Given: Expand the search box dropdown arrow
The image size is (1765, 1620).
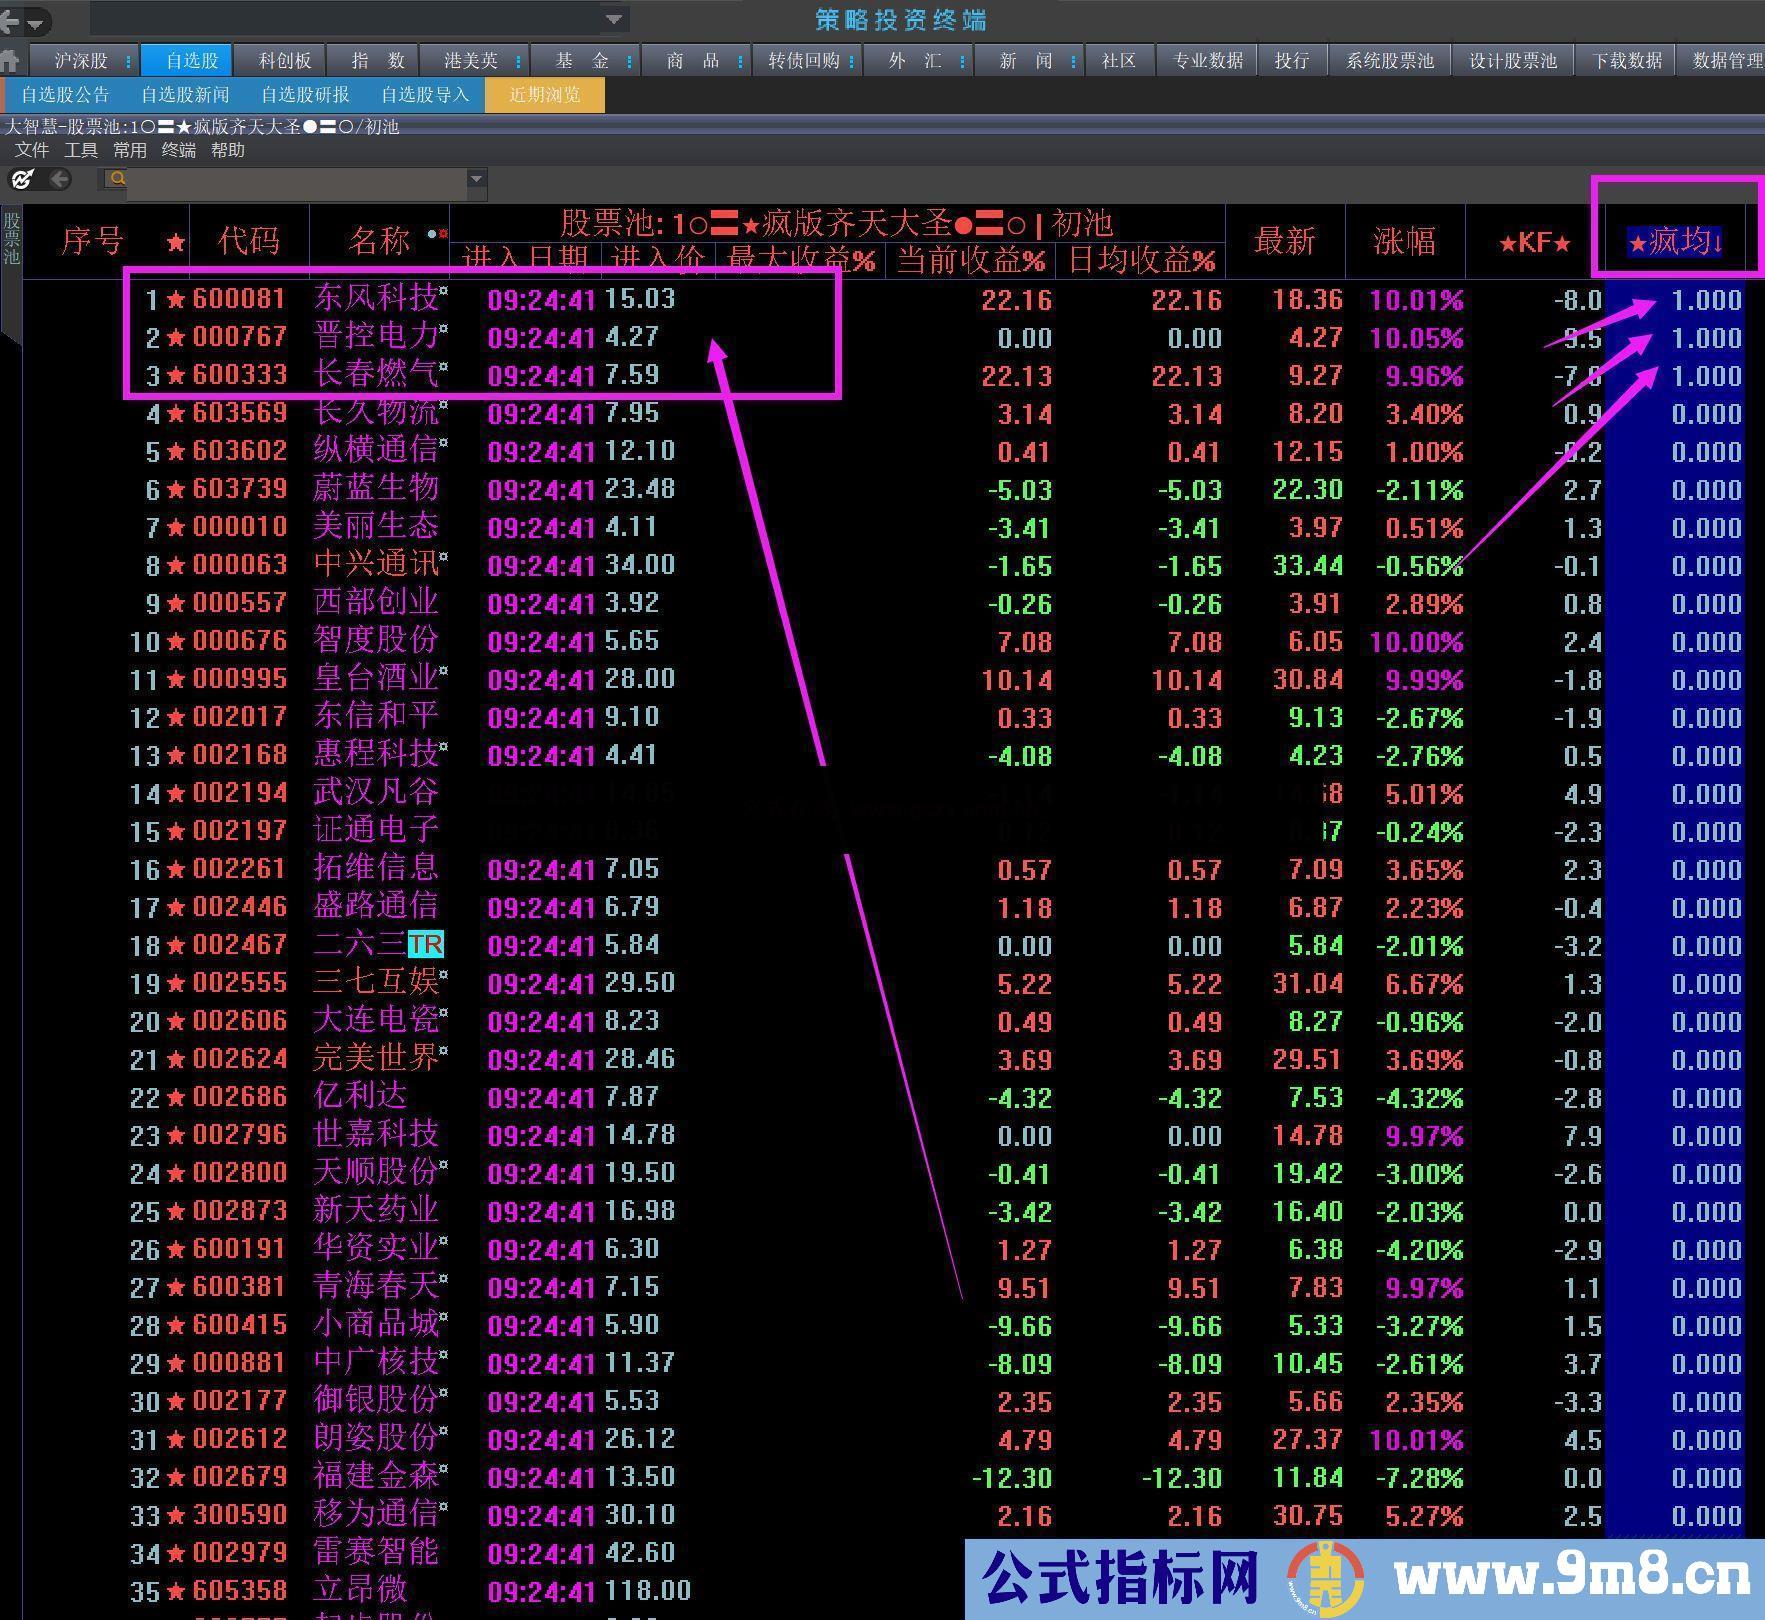Looking at the screenshot, I should (x=476, y=179).
